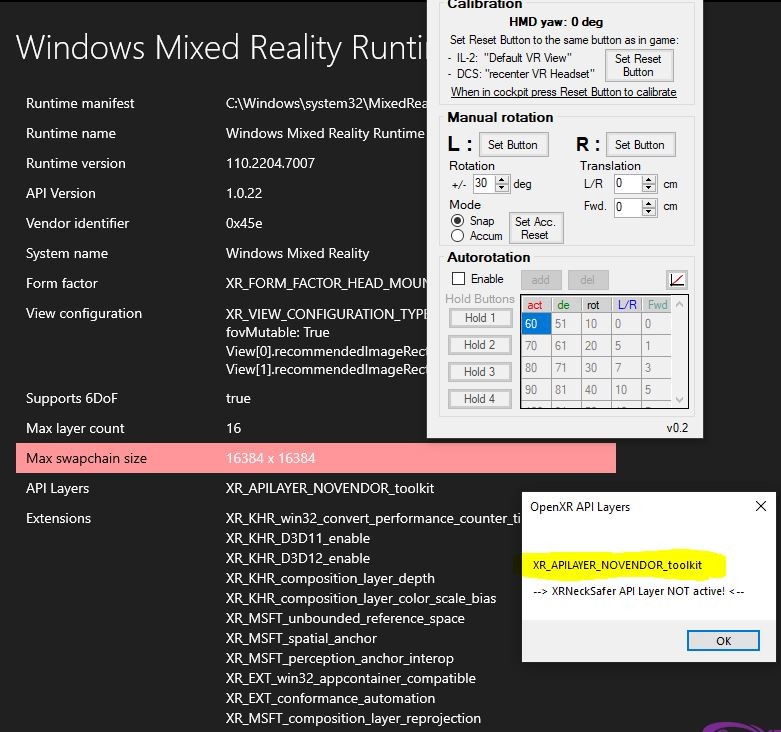Select the de cell with value 71
The image size is (781, 732).
point(566,367)
